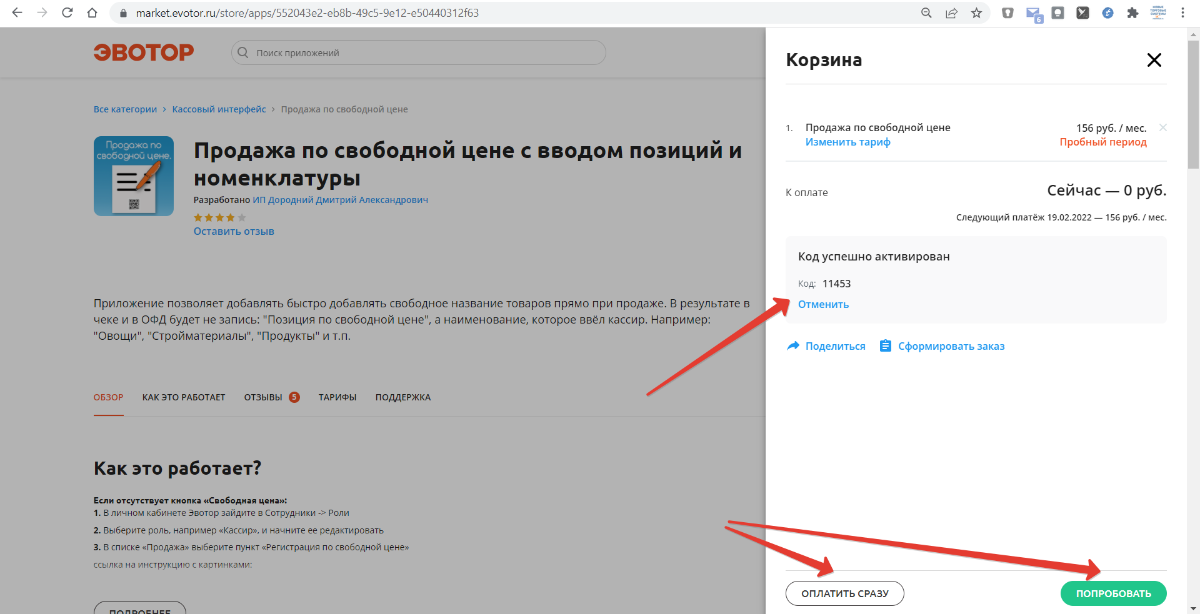Go back to the previous browser page
This screenshot has width=1200, height=614.
click(x=16, y=14)
